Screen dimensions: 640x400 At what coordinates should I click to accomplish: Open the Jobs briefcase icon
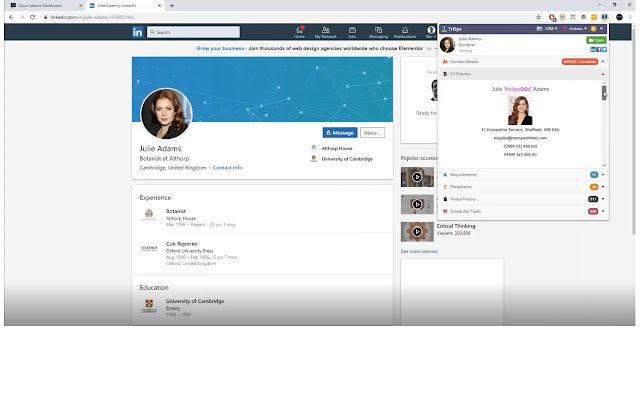352,32
